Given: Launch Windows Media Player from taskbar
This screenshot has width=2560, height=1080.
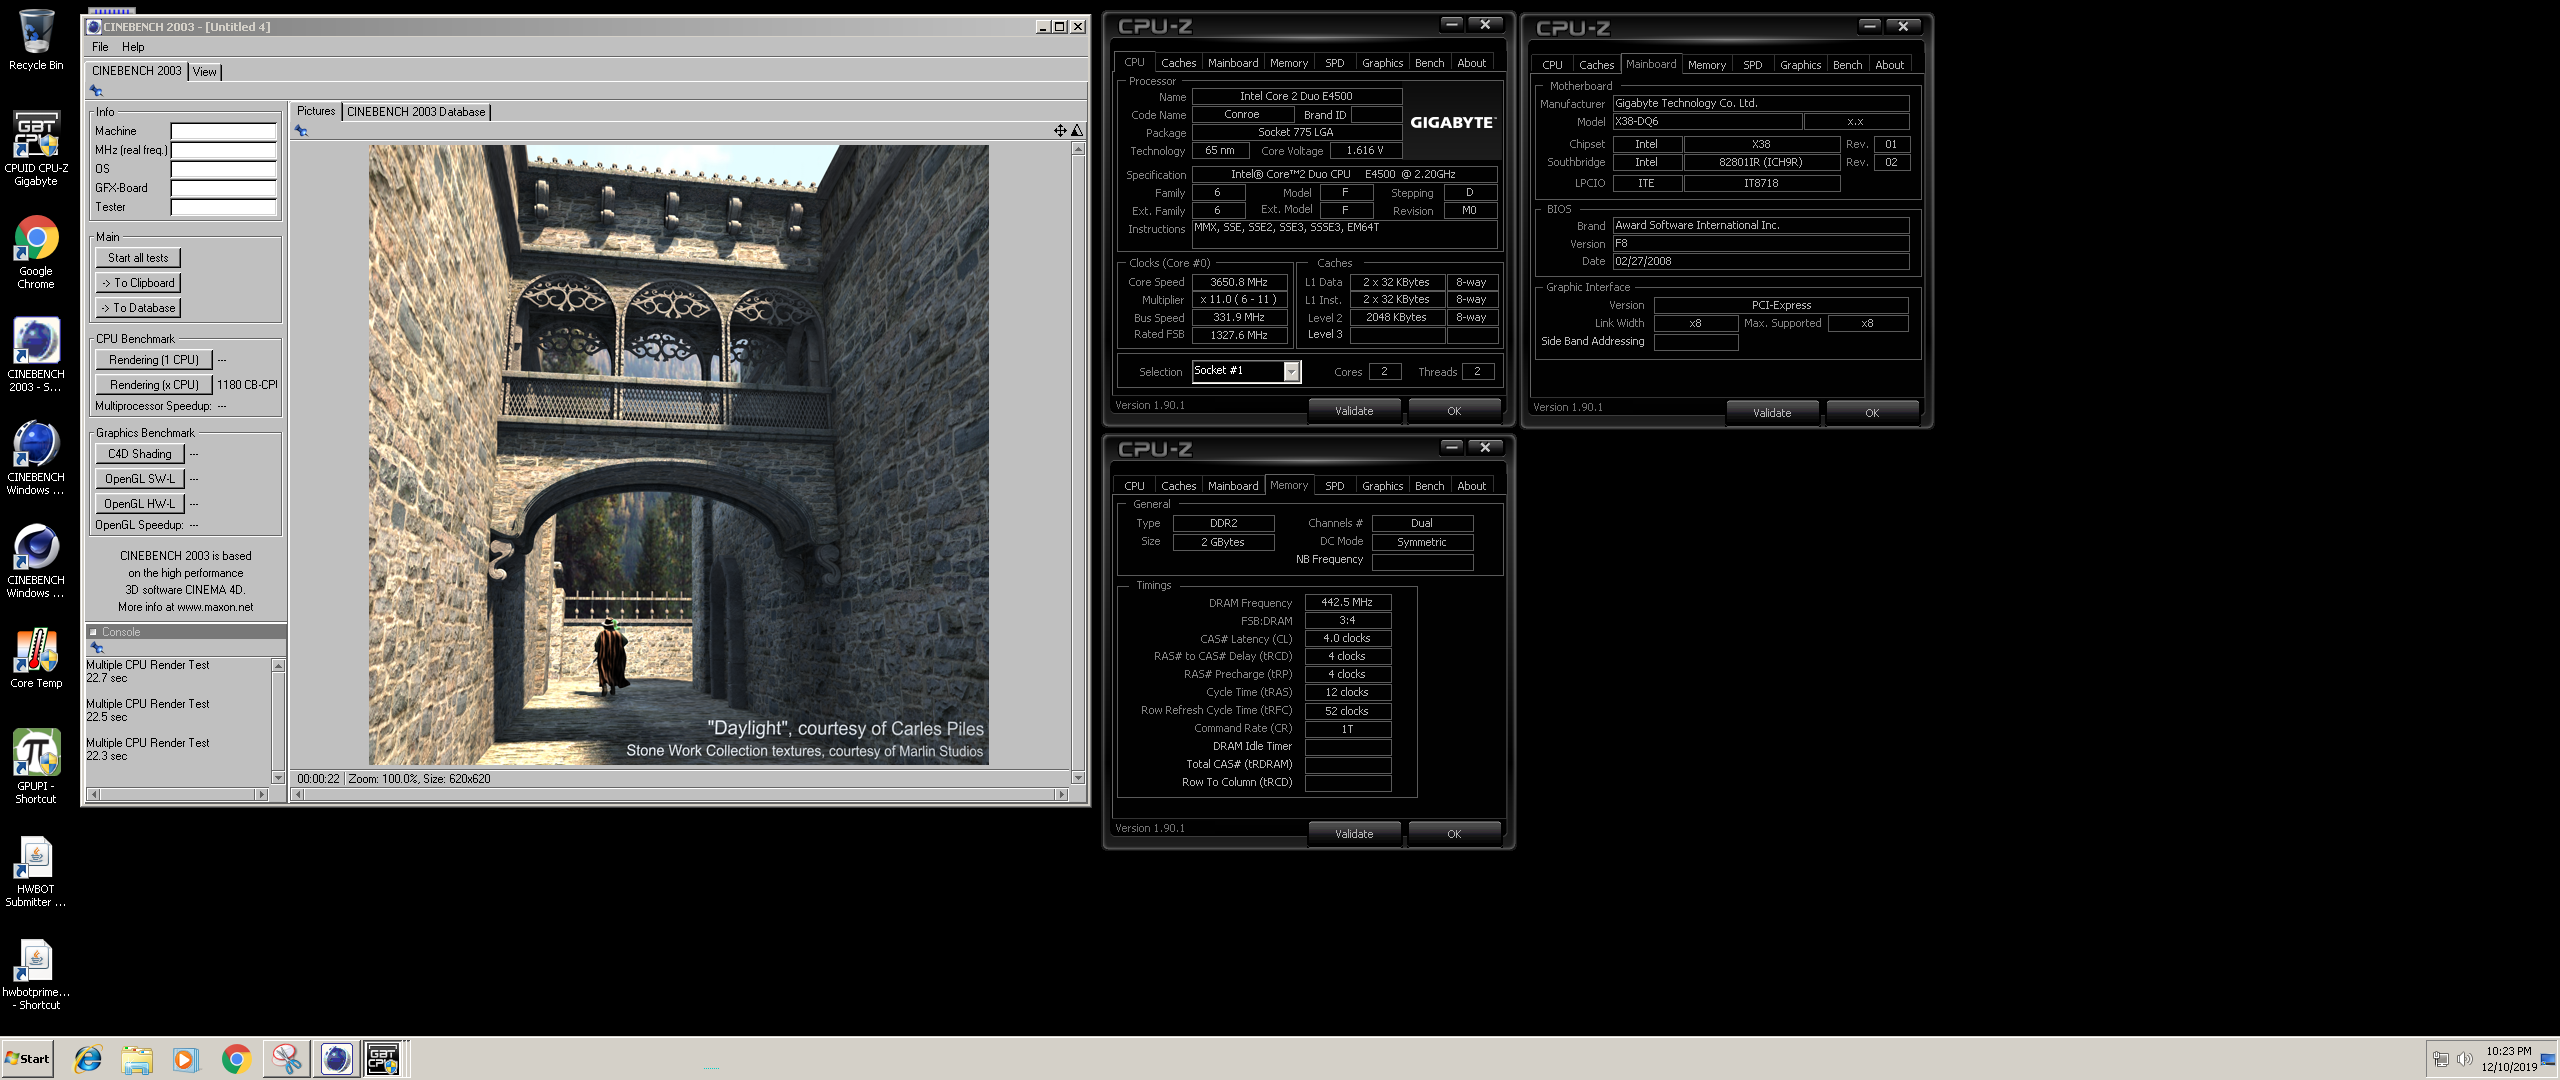Looking at the screenshot, I should [186, 1059].
